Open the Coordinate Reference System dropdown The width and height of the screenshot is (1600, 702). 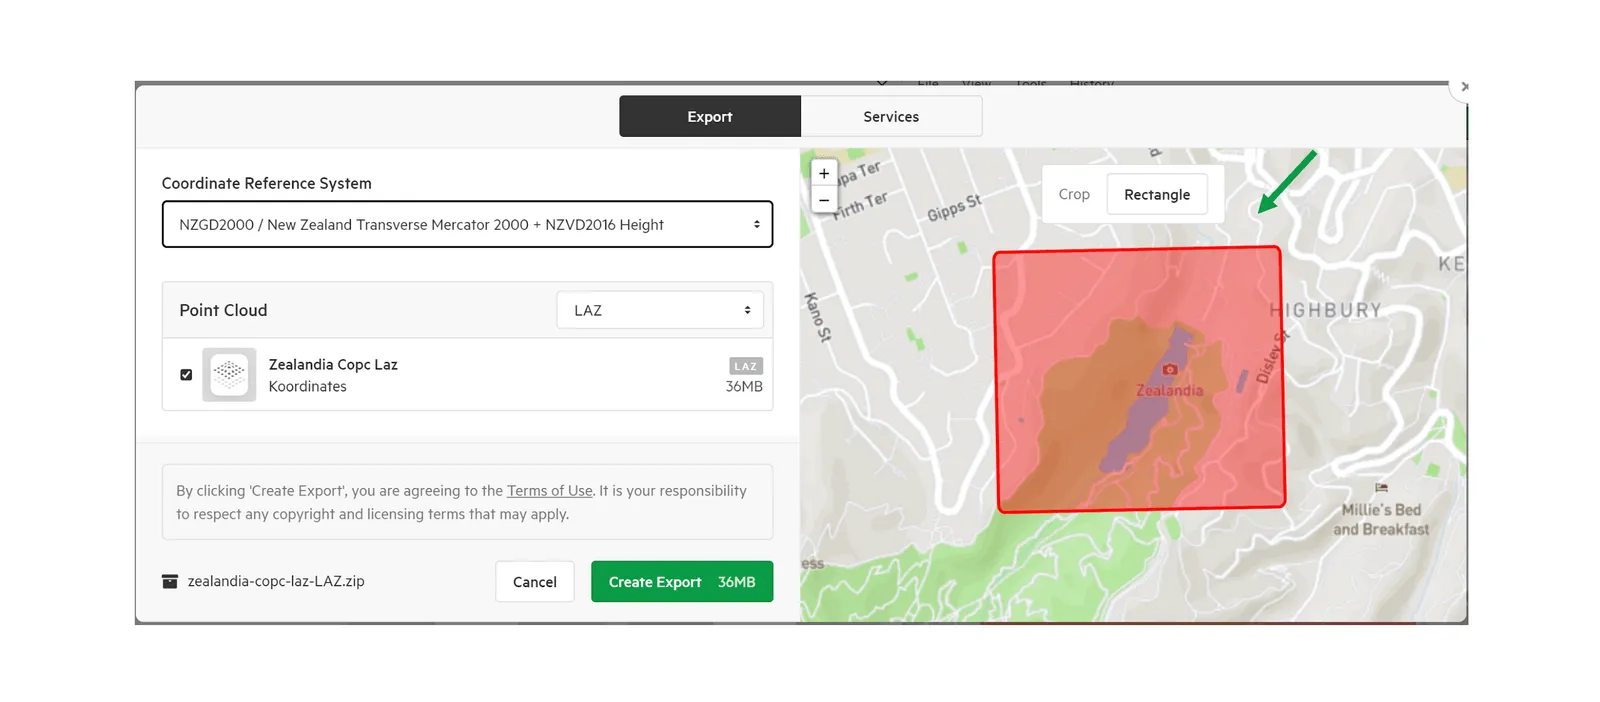467,224
